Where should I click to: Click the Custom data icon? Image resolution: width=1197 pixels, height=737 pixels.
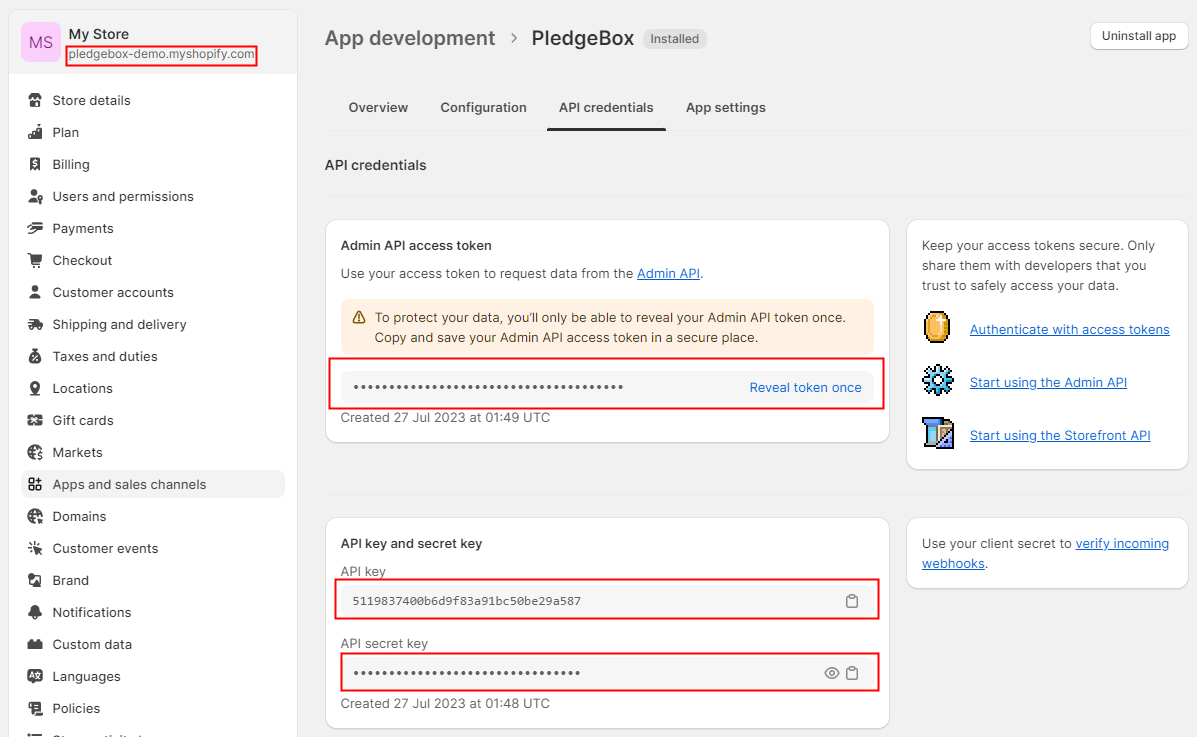coord(35,645)
